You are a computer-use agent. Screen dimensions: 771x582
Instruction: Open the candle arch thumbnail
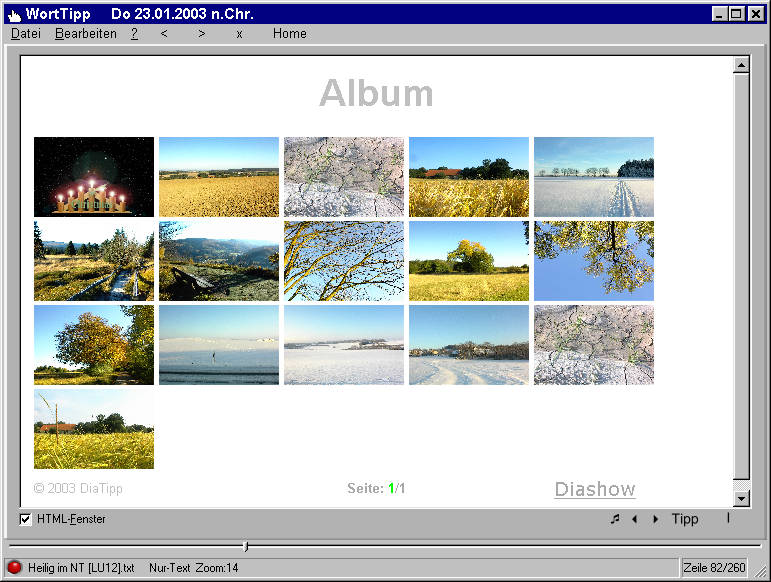tap(94, 177)
